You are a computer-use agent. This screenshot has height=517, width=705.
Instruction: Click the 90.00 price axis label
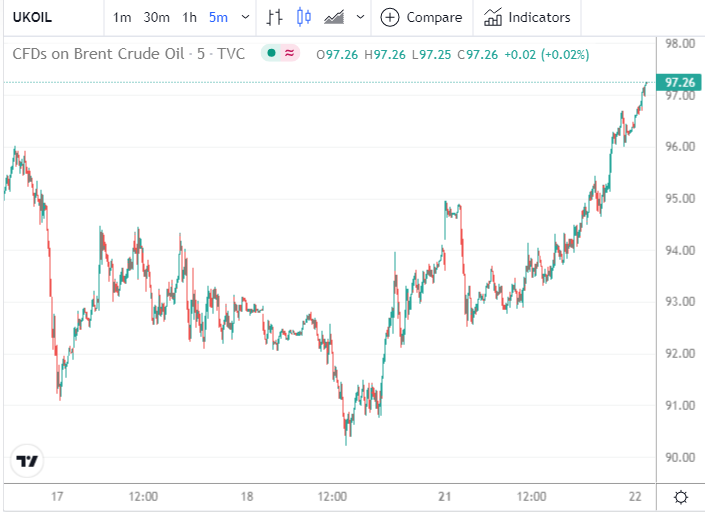click(x=680, y=457)
